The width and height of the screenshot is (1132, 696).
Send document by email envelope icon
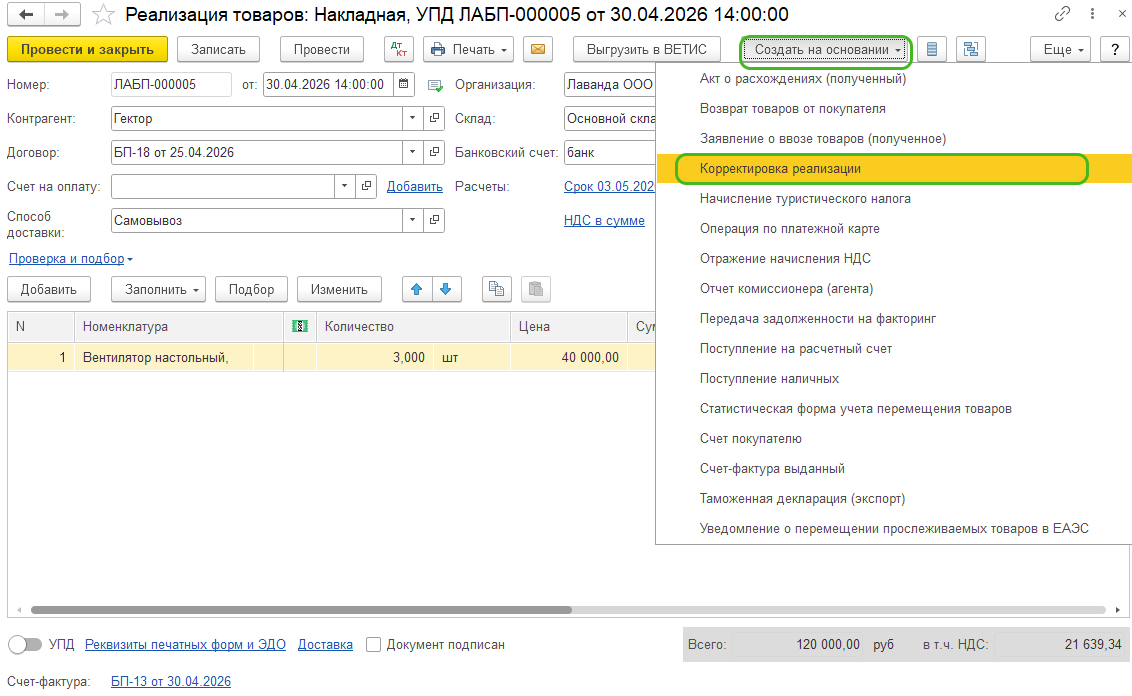538,49
